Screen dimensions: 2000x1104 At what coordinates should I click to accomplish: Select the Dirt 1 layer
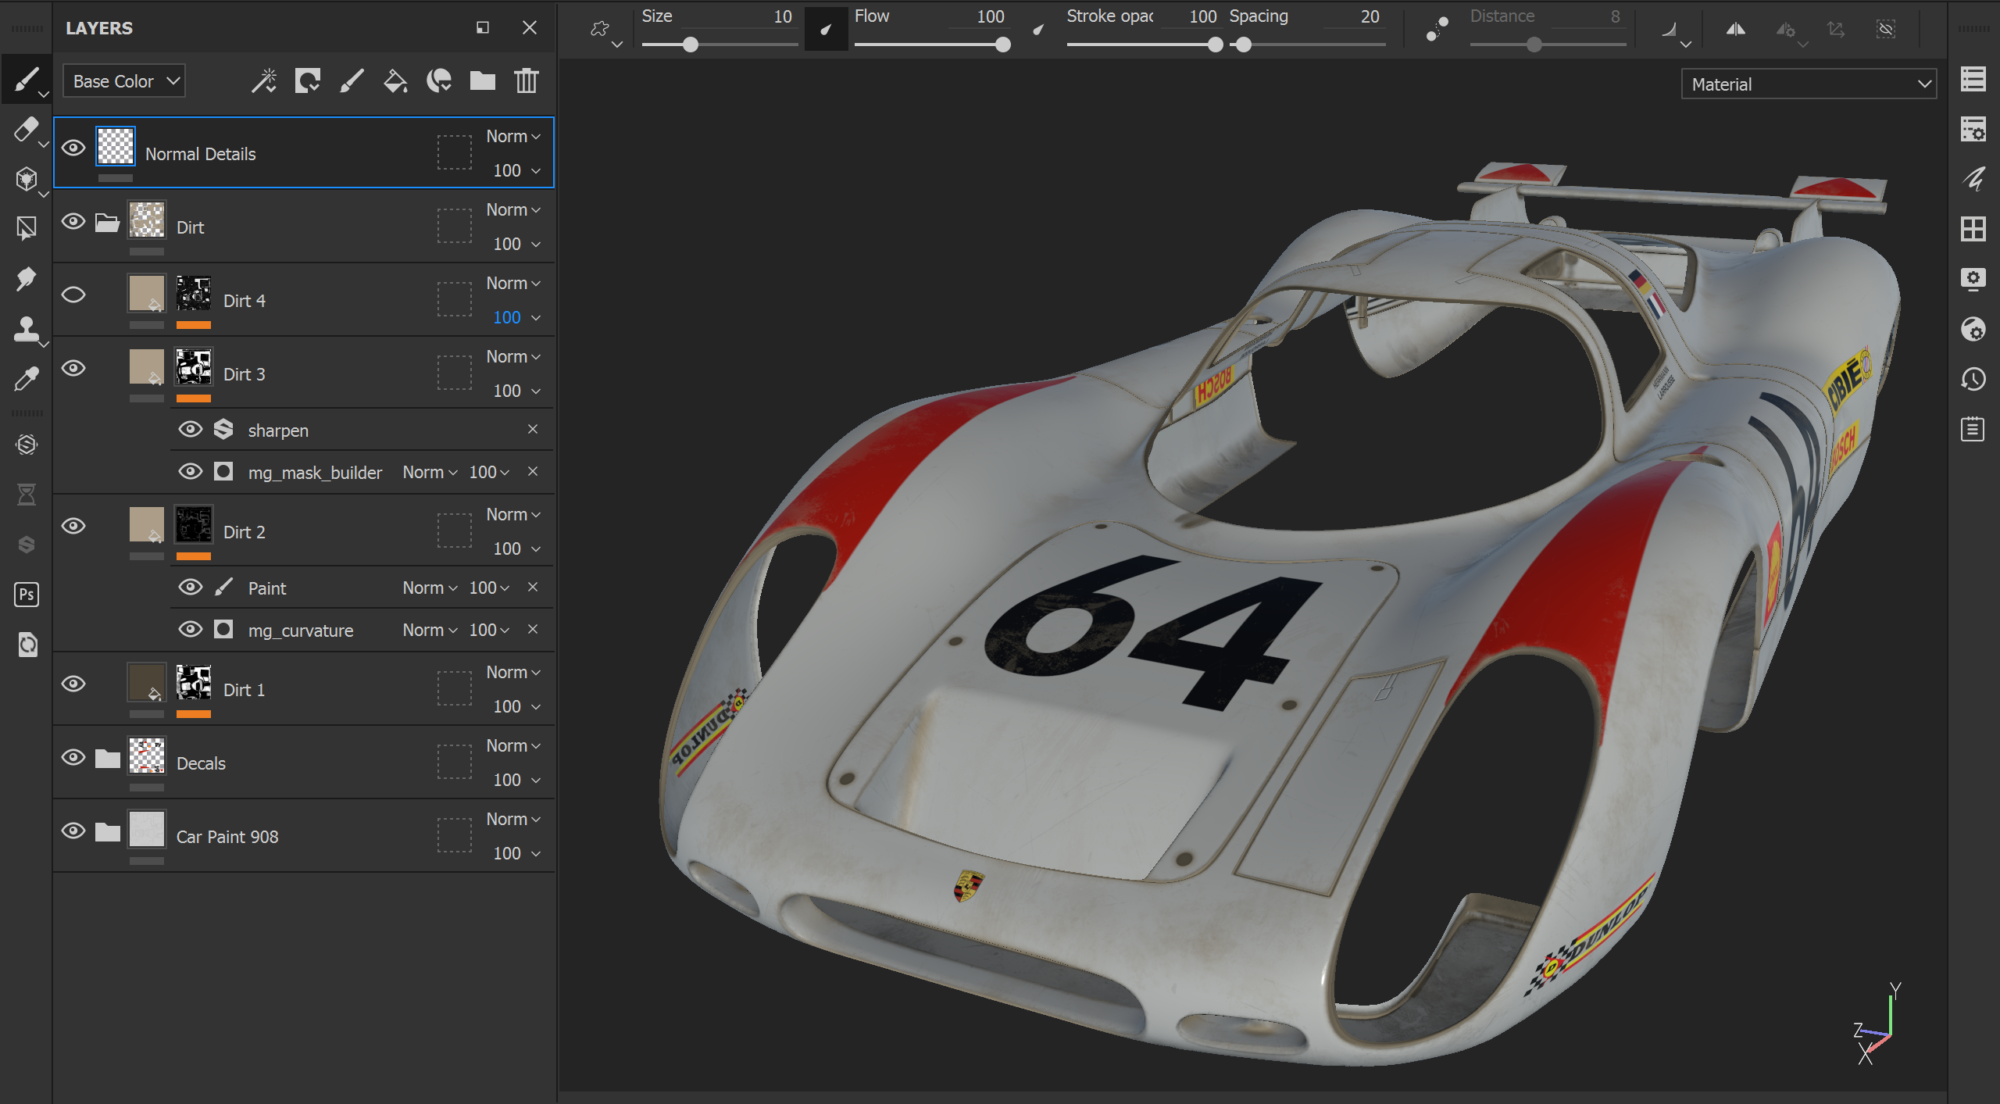point(245,690)
